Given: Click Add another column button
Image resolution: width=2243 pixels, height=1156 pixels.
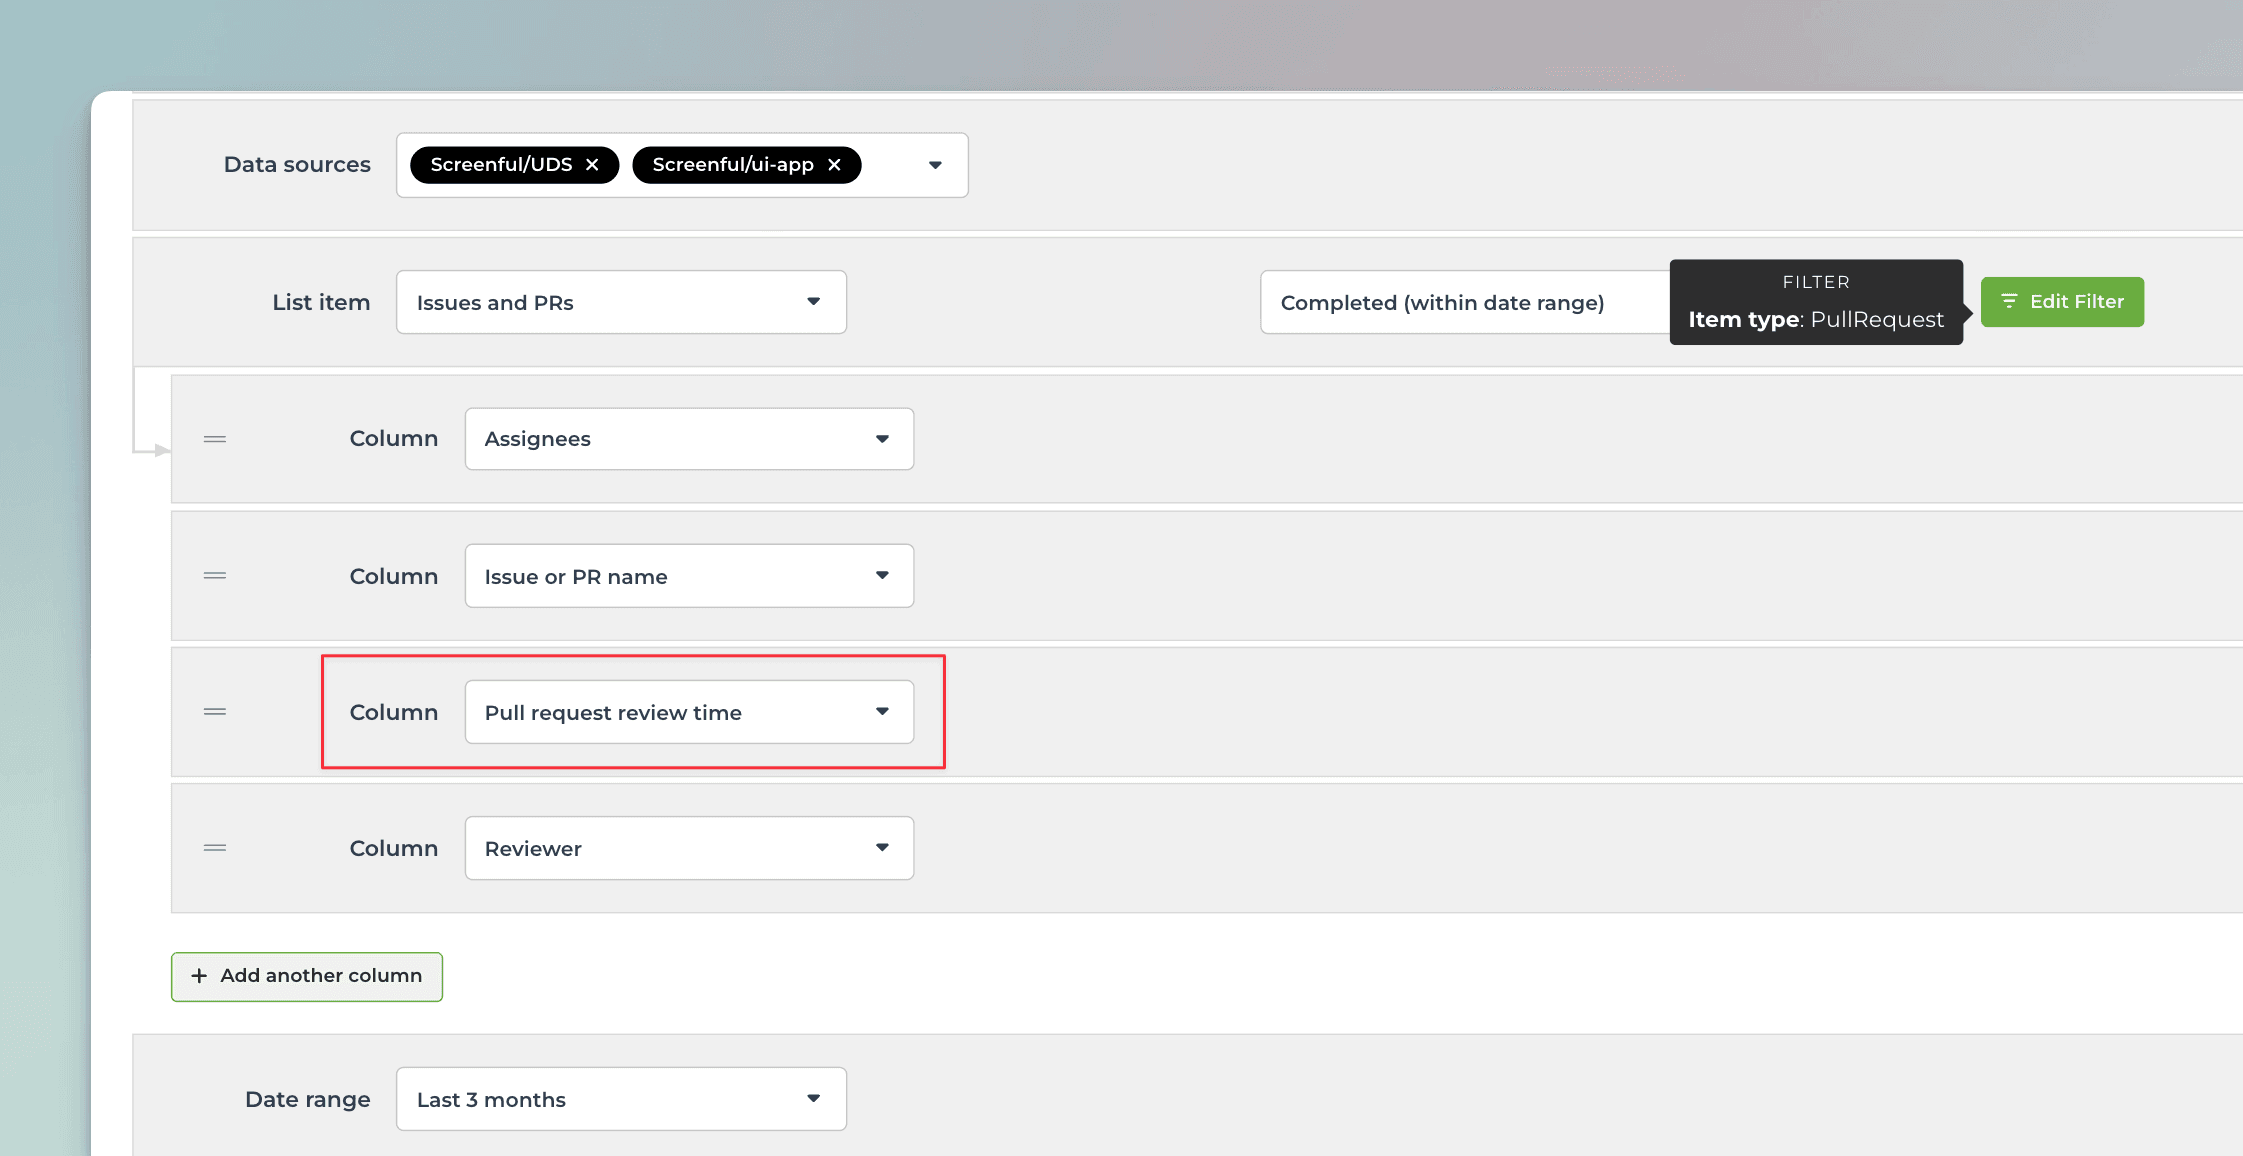Looking at the screenshot, I should 307,976.
